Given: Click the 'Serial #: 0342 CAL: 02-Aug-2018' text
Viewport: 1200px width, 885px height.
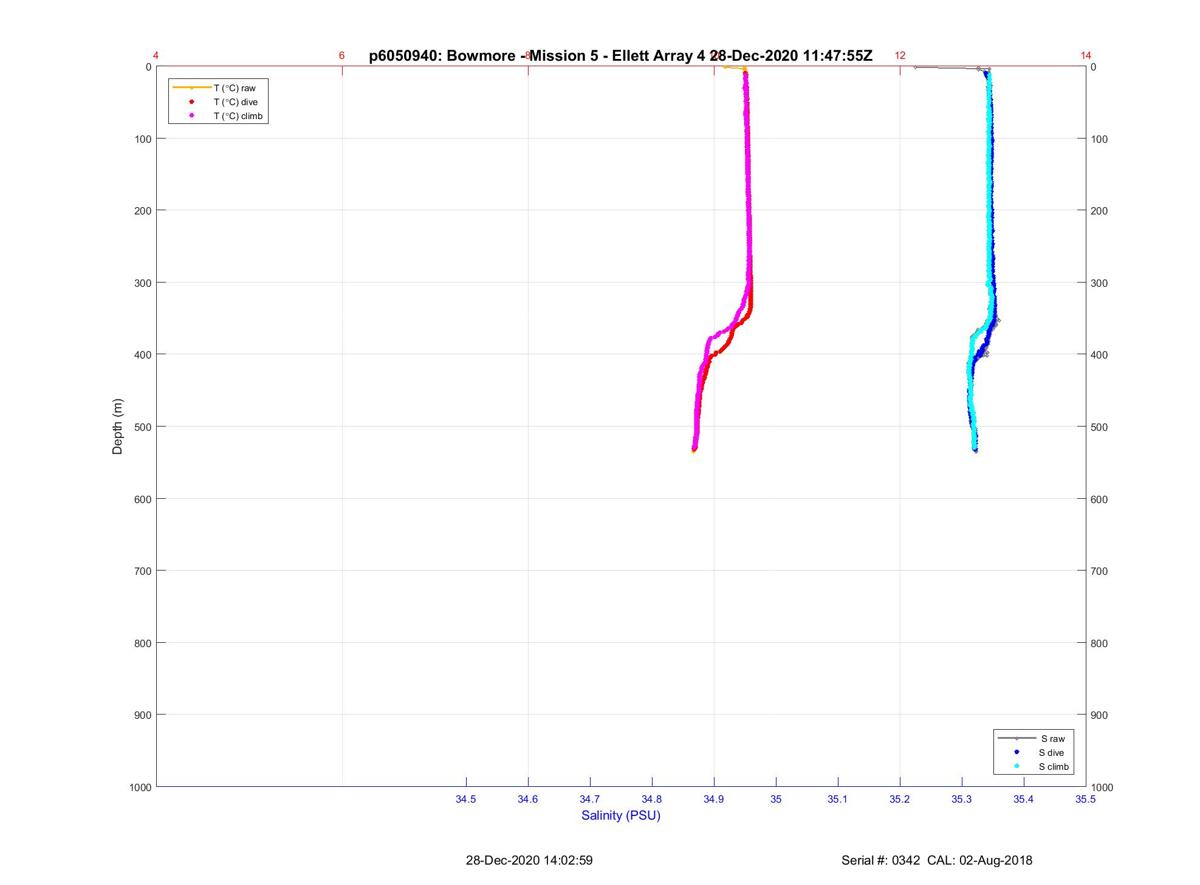Looking at the screenshot, I should [937, 860].
